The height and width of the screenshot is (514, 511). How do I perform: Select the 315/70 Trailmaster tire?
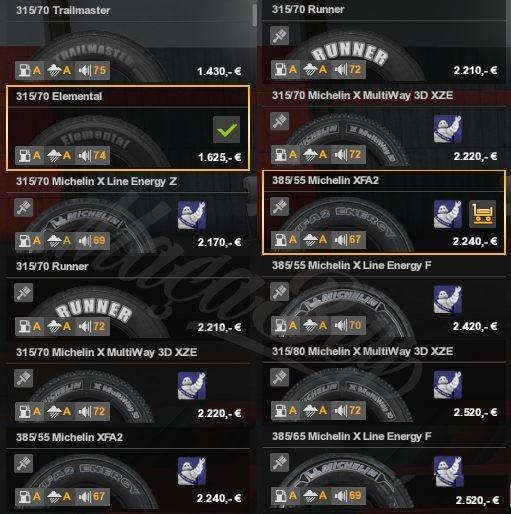pyautogui.click(x=128, y=41)
